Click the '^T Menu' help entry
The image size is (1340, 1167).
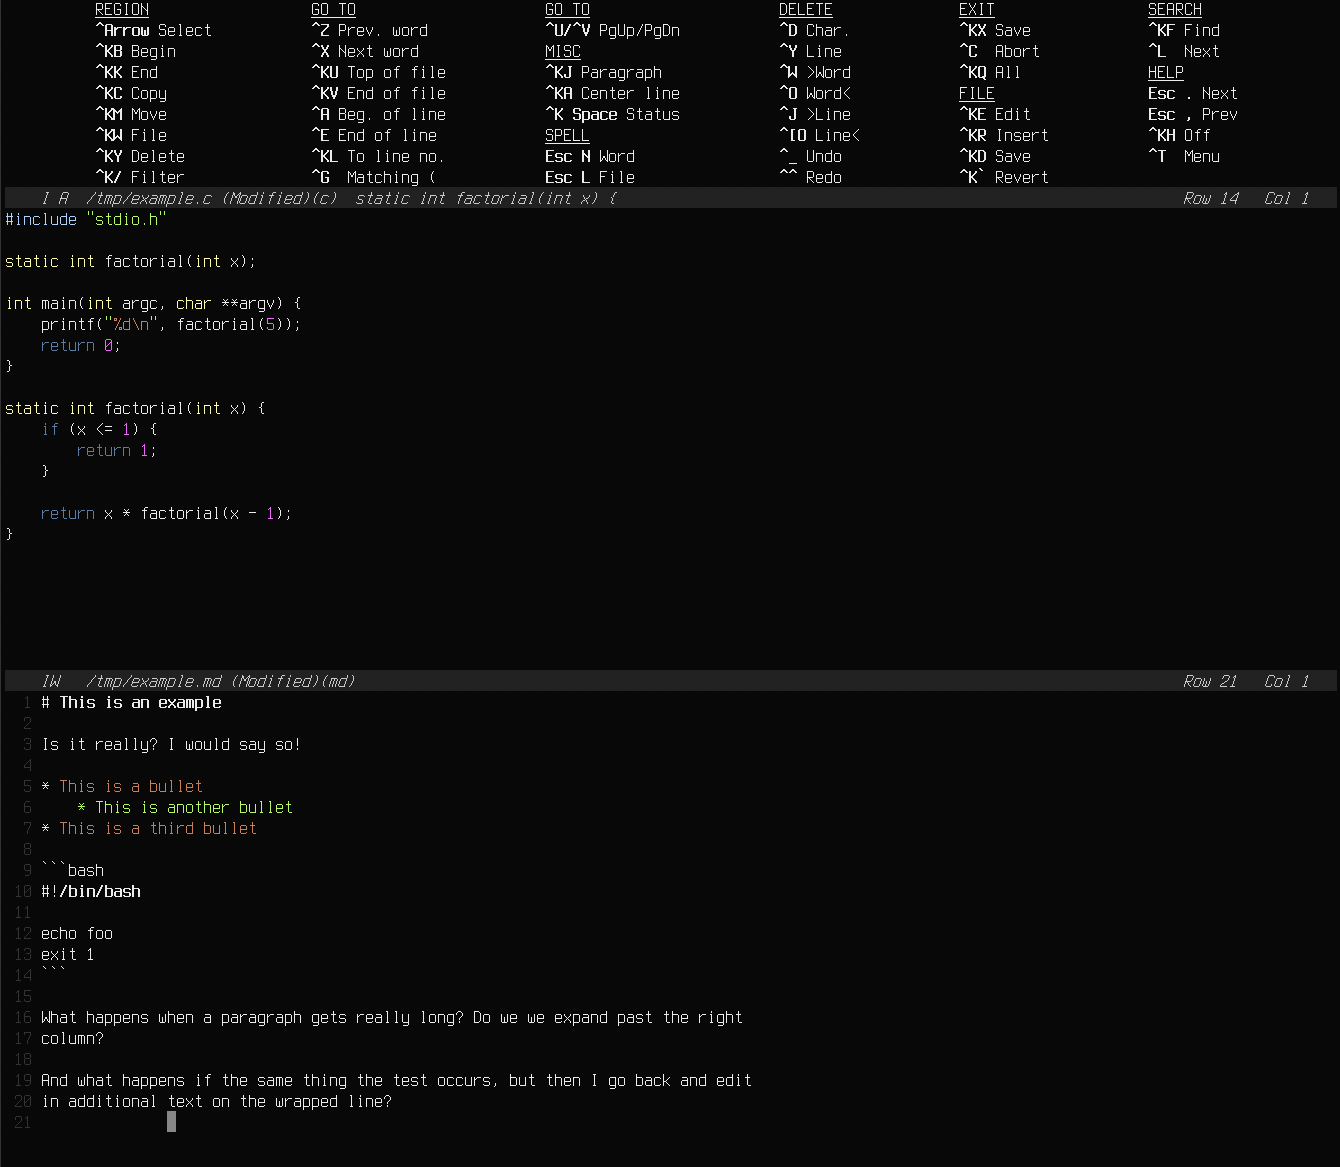point(1184,156)
